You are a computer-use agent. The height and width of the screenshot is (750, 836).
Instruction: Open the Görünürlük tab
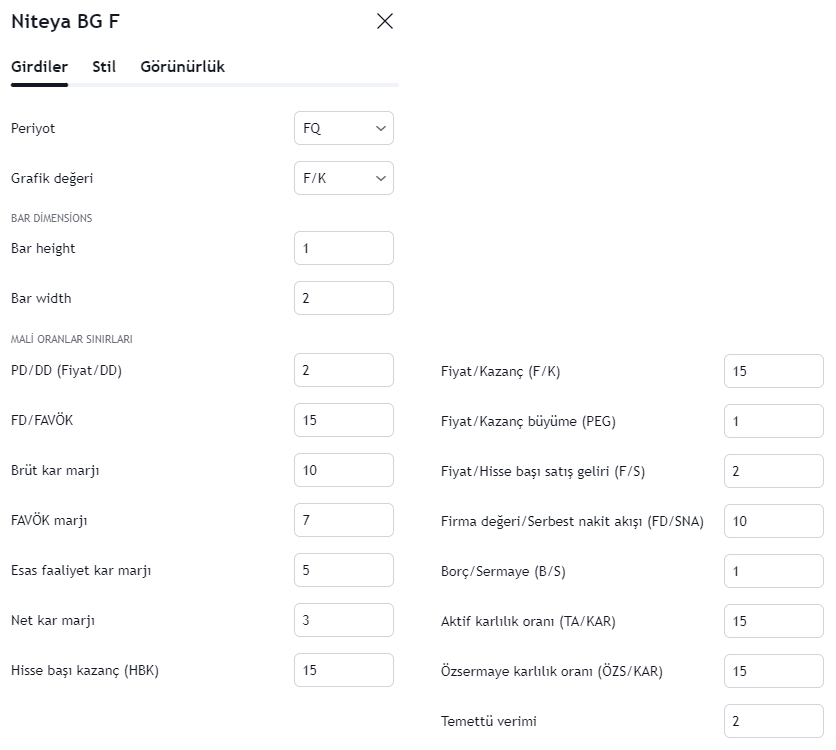(182, 67)
